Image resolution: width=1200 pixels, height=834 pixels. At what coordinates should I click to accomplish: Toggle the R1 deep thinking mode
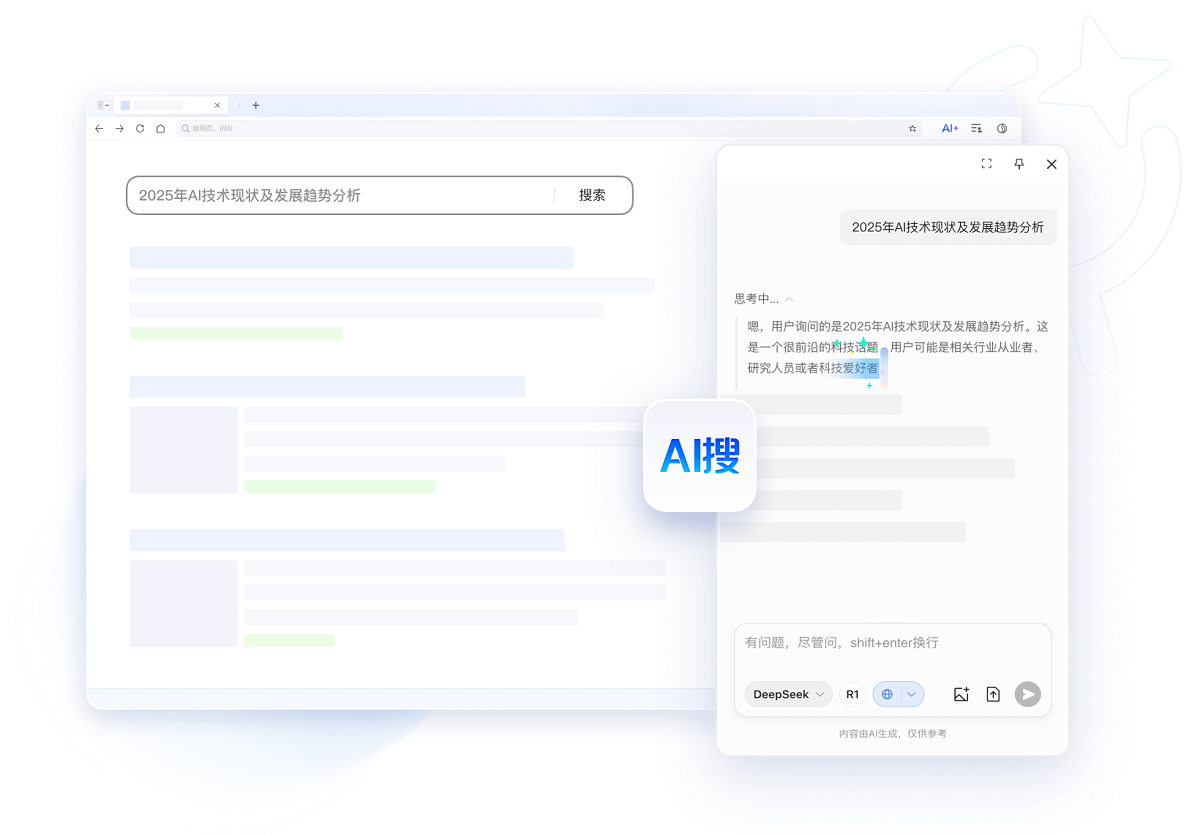click(x=852, y=694)
